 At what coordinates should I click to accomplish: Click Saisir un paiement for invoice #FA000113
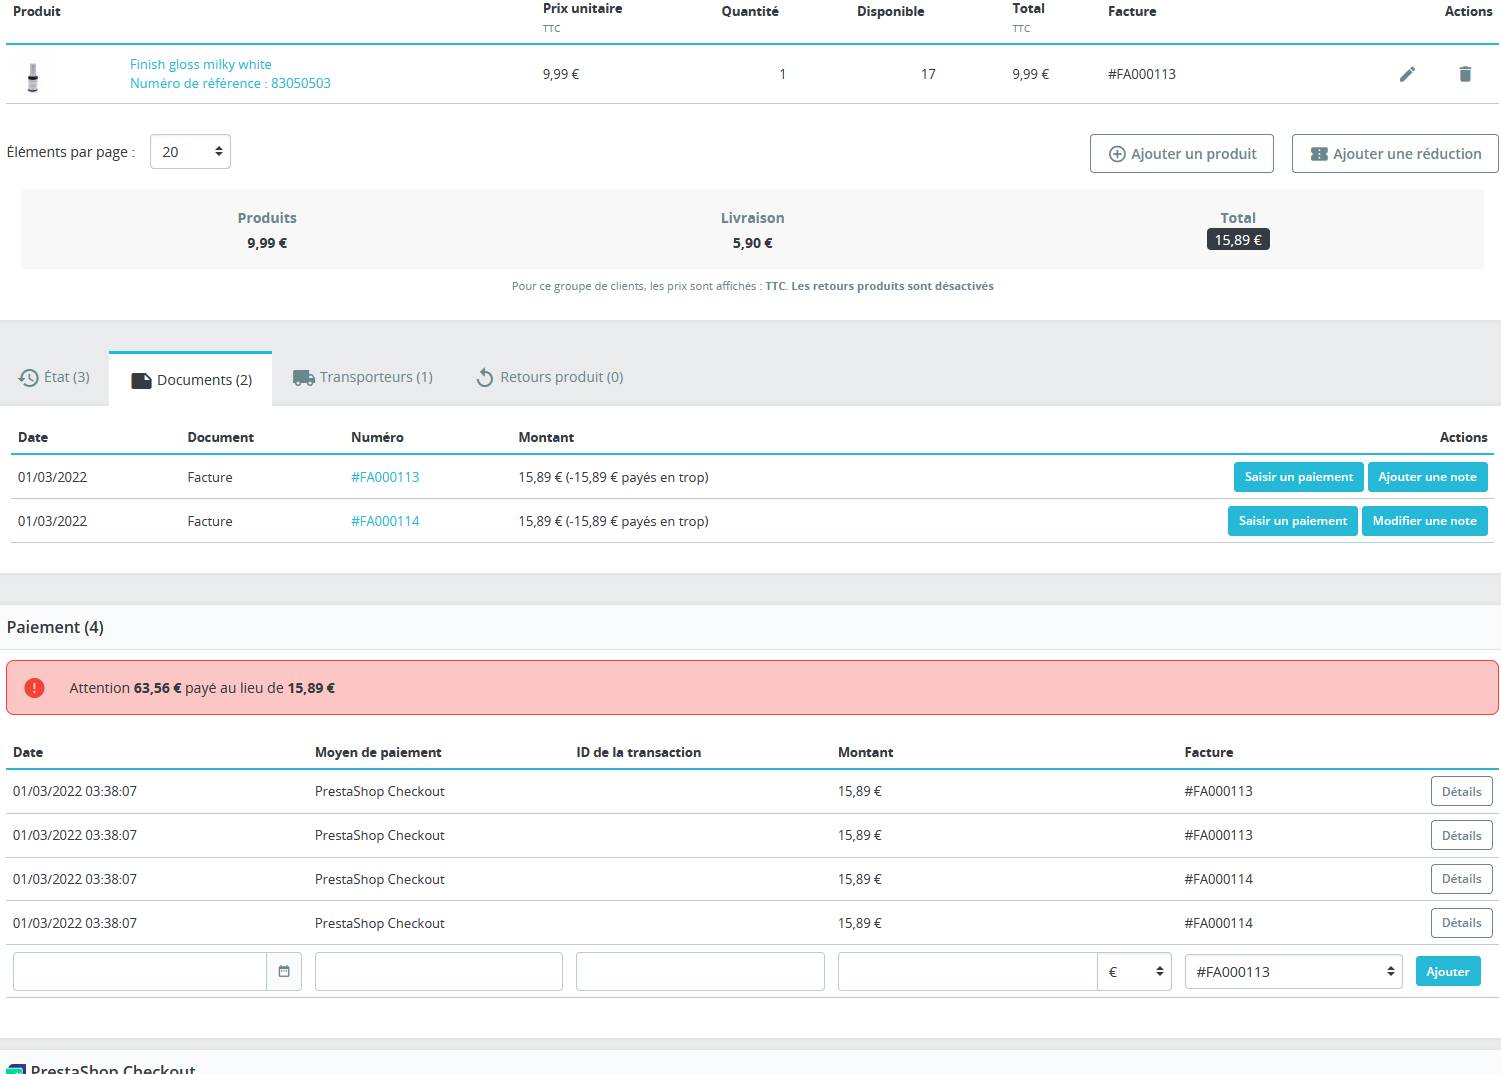pyautogui.click(x=1298, y=477)
